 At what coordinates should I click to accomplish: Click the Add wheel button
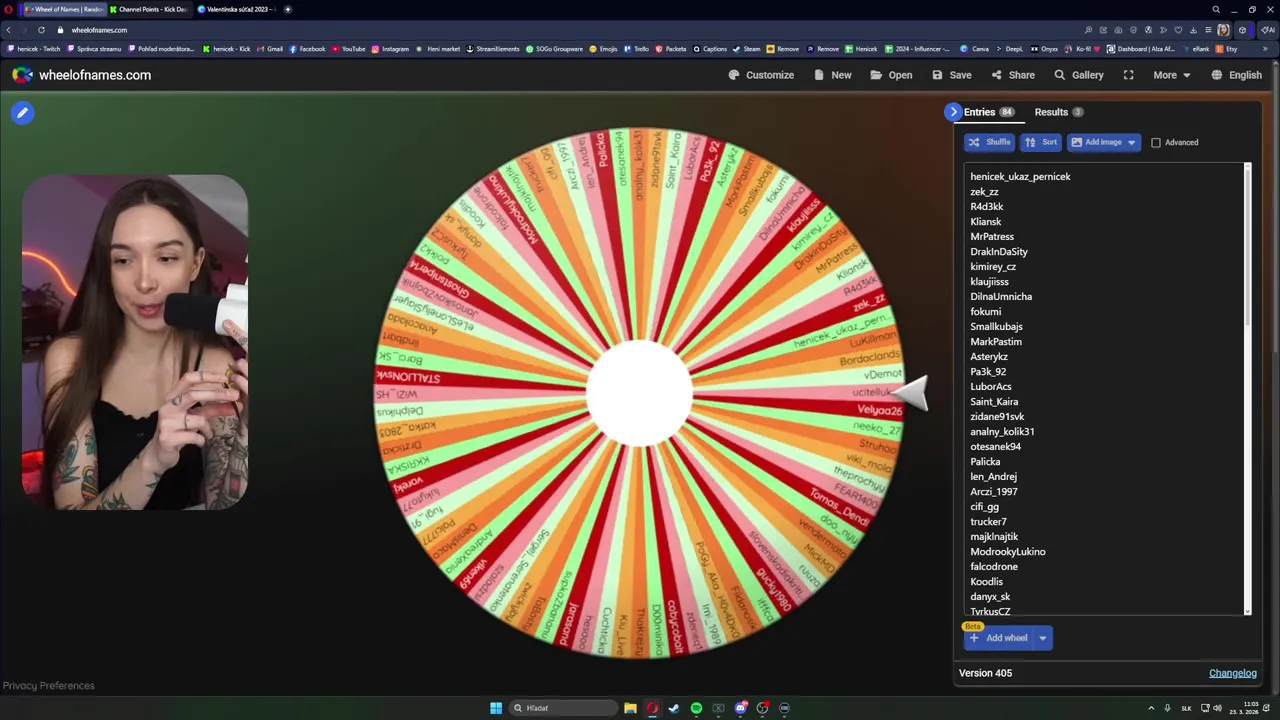click(998, 638)
